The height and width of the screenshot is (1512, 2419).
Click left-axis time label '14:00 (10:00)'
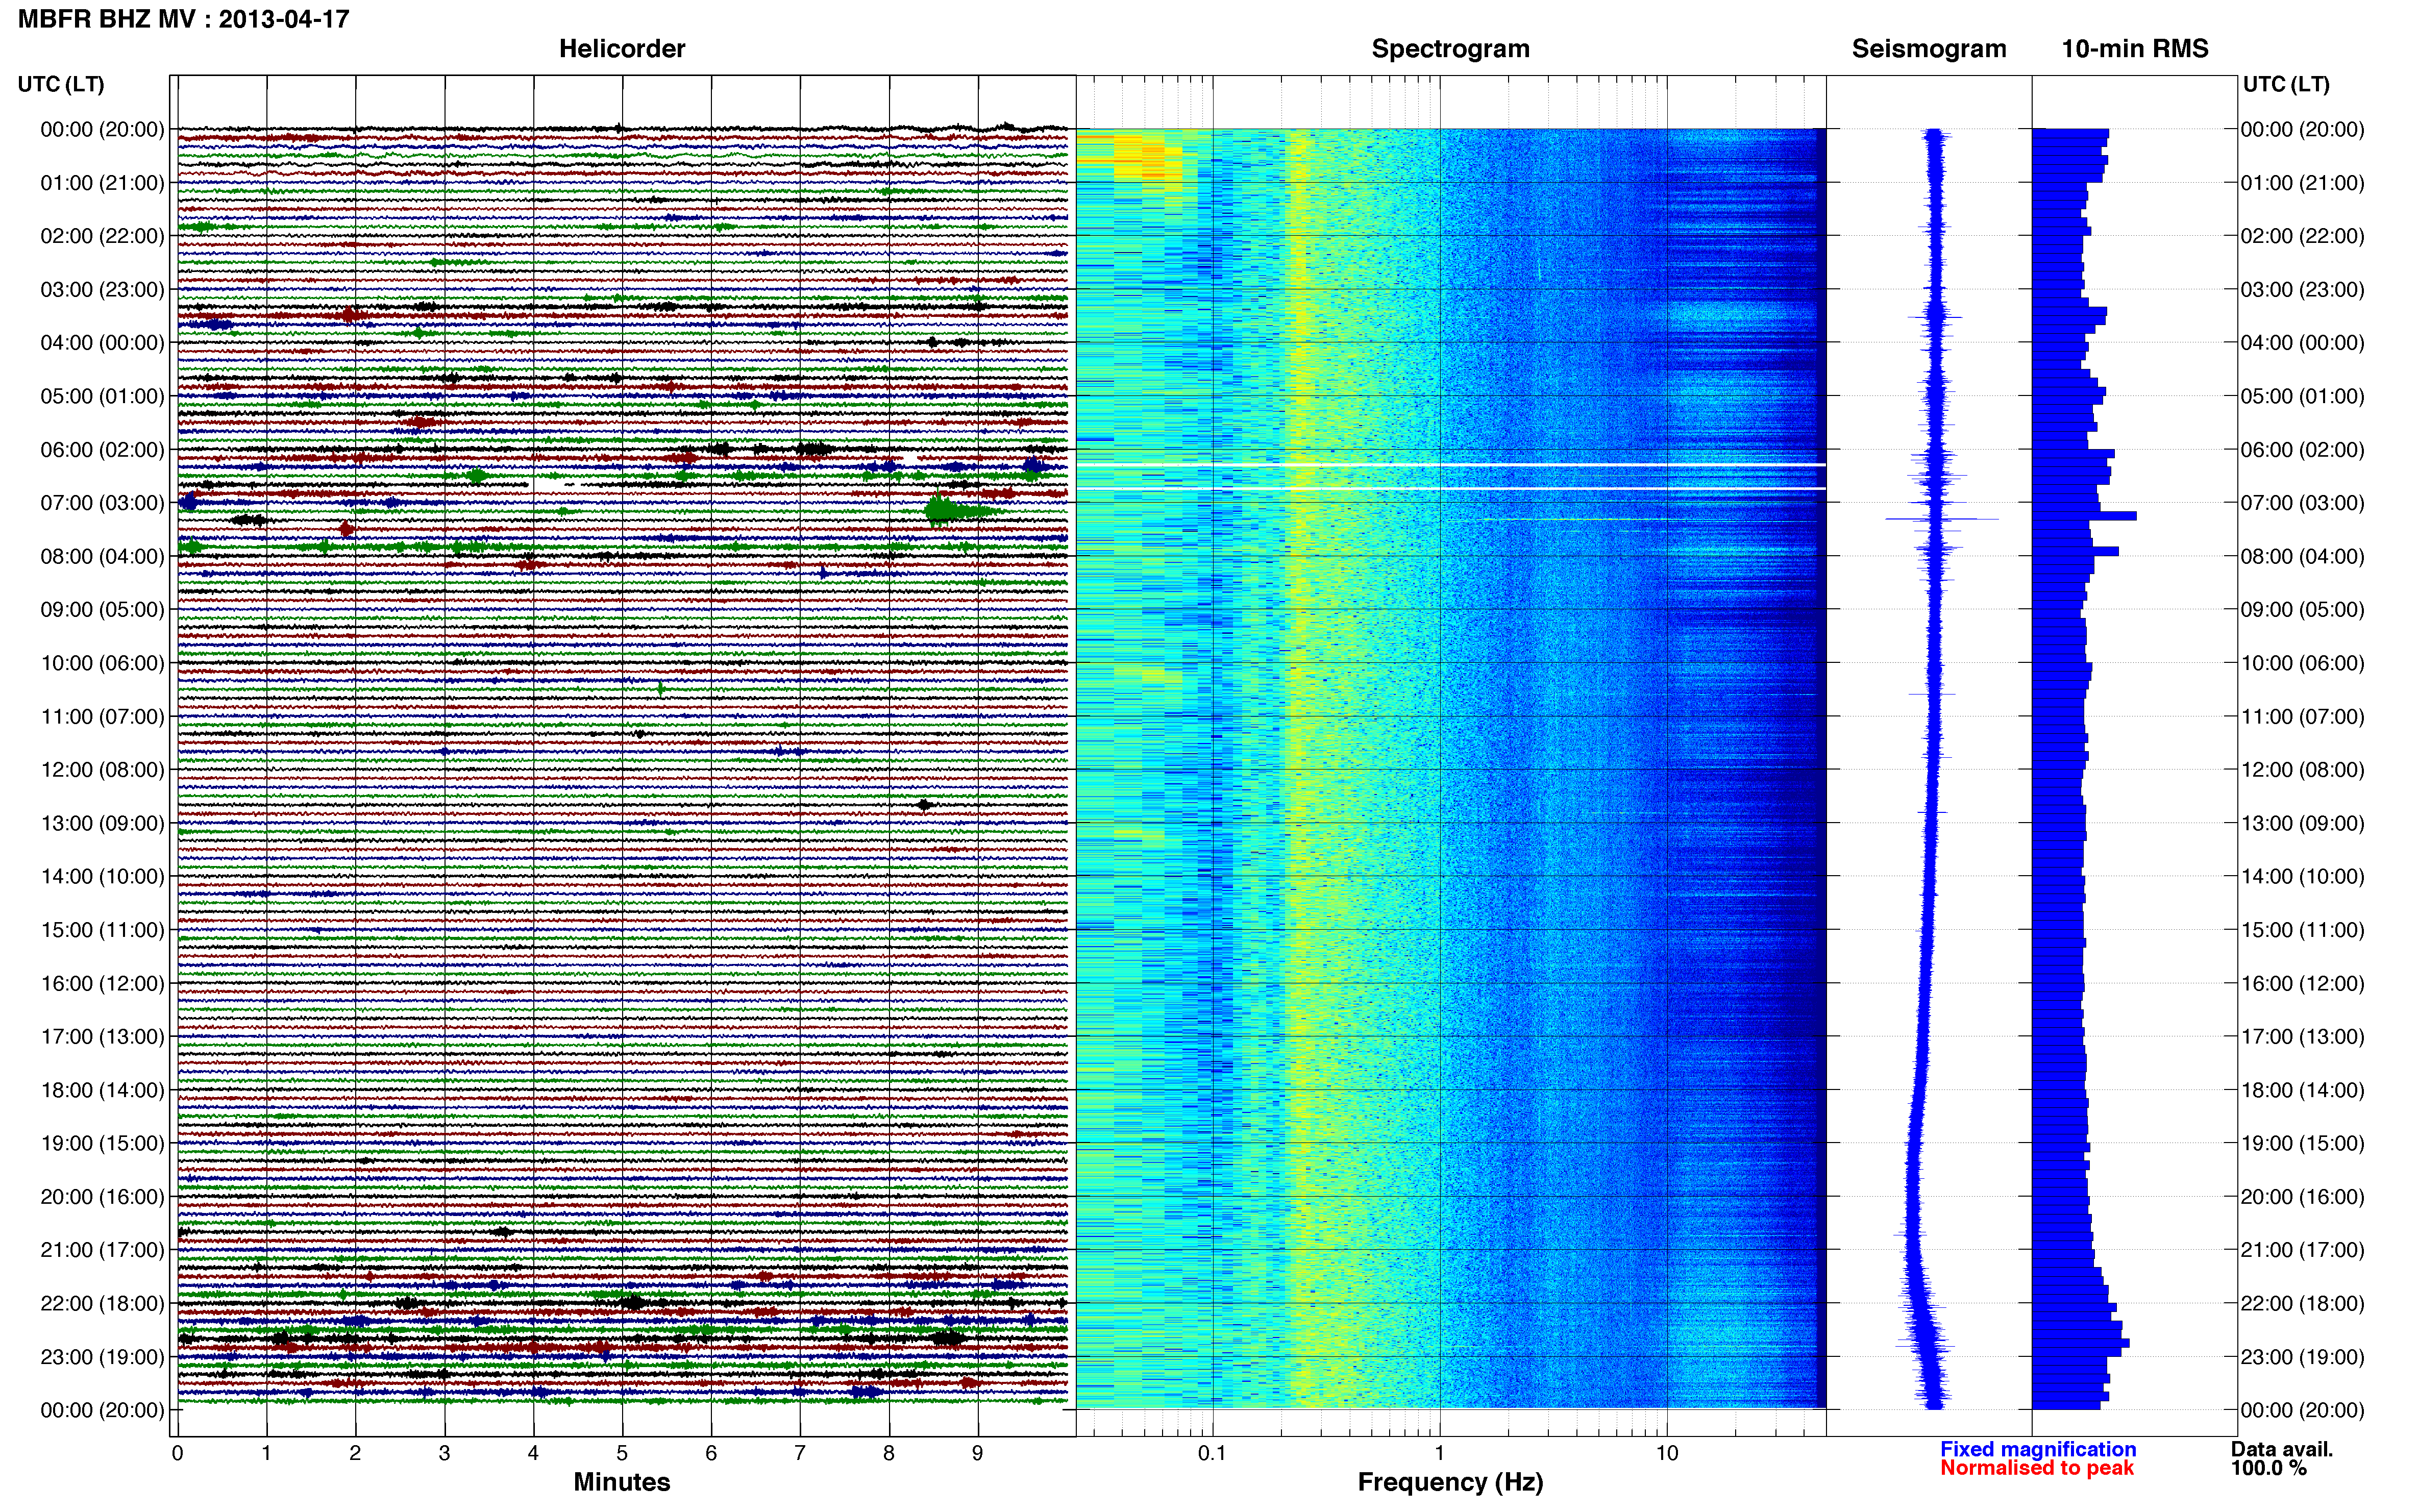(102, 877)
